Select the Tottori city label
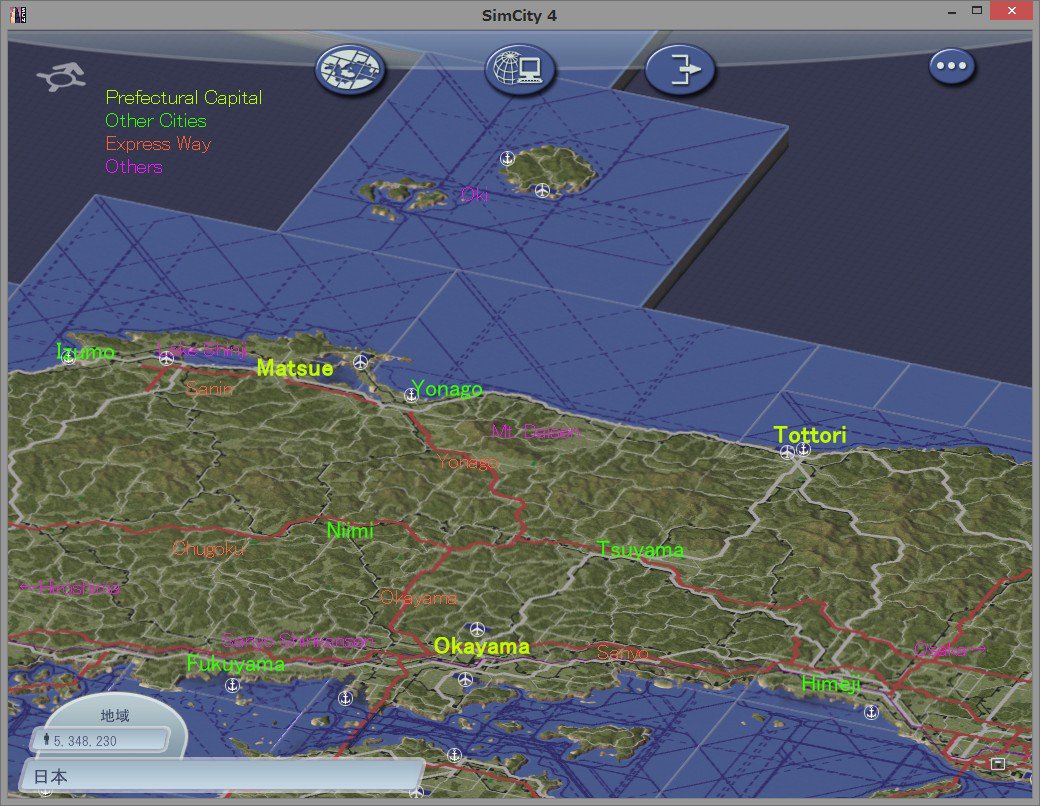1040x806 pixels. click(x=810, y=435)
